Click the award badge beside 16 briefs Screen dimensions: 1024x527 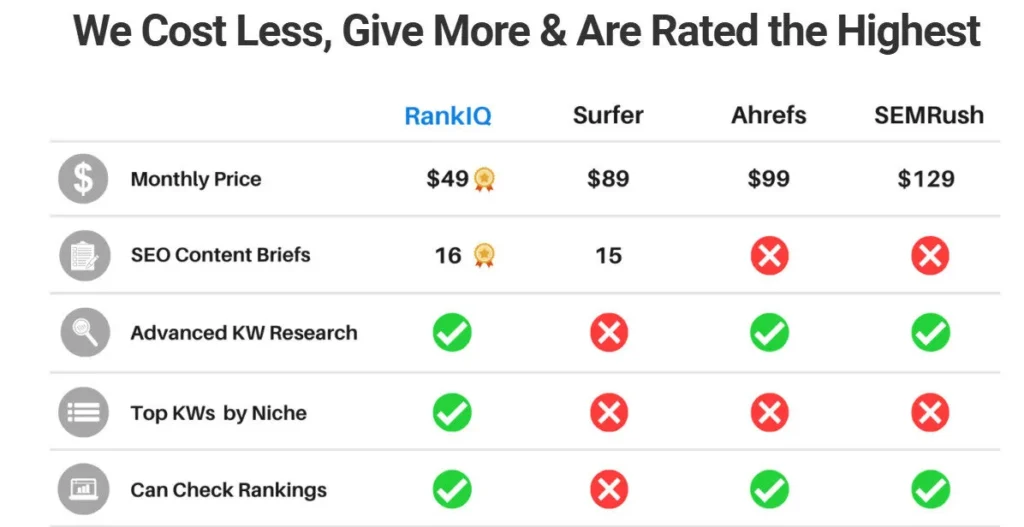coord(484,256)
